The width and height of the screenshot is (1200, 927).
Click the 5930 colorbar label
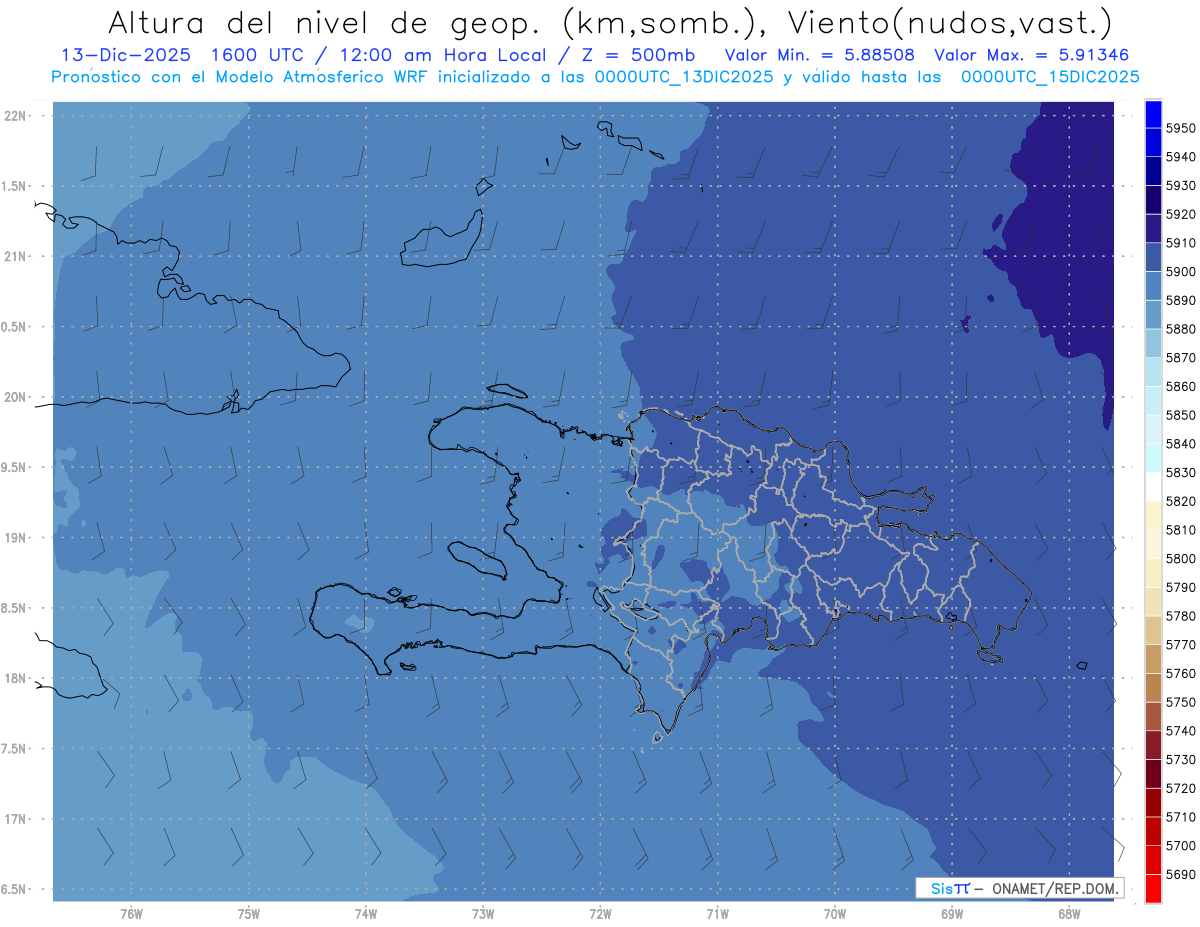(1180, 186)
